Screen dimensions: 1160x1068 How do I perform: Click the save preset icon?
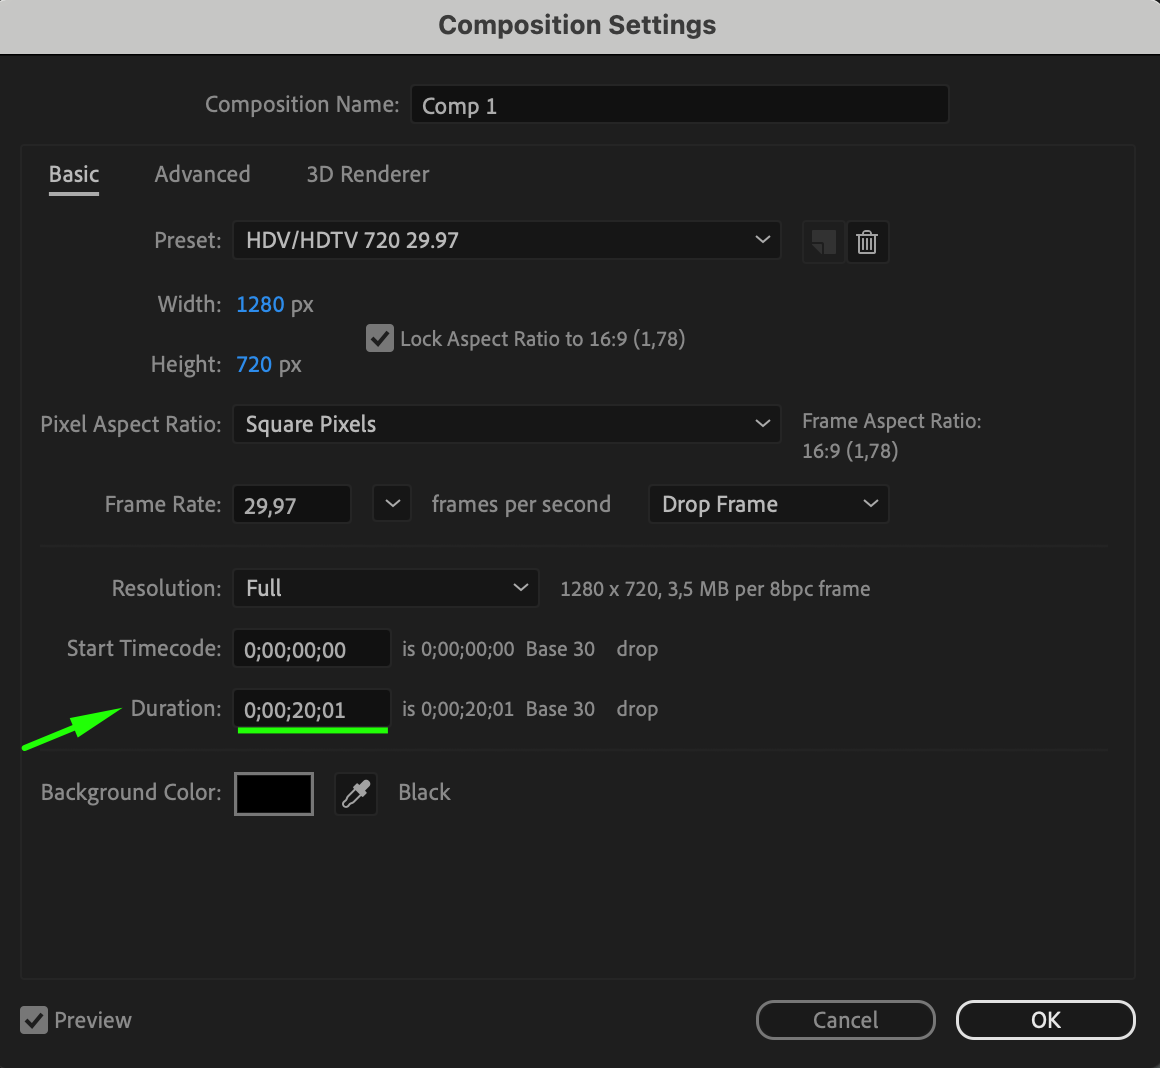(823, 242)
